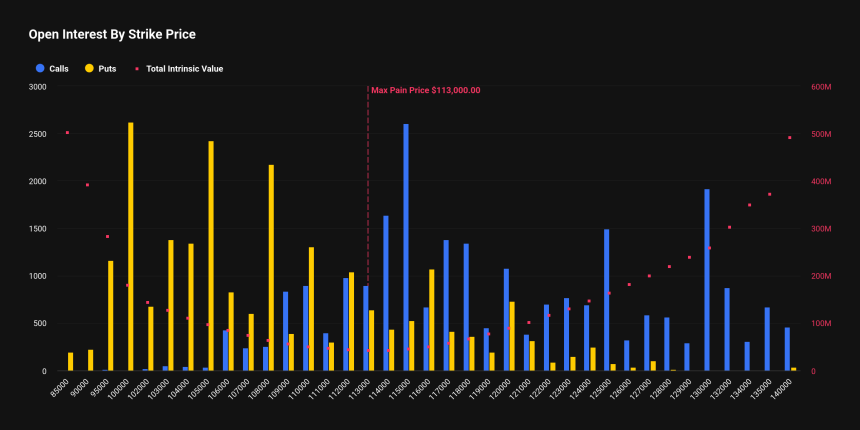Toggle the Puts series in the legend
Screen dimensions: 860x430
coord(103,69)
